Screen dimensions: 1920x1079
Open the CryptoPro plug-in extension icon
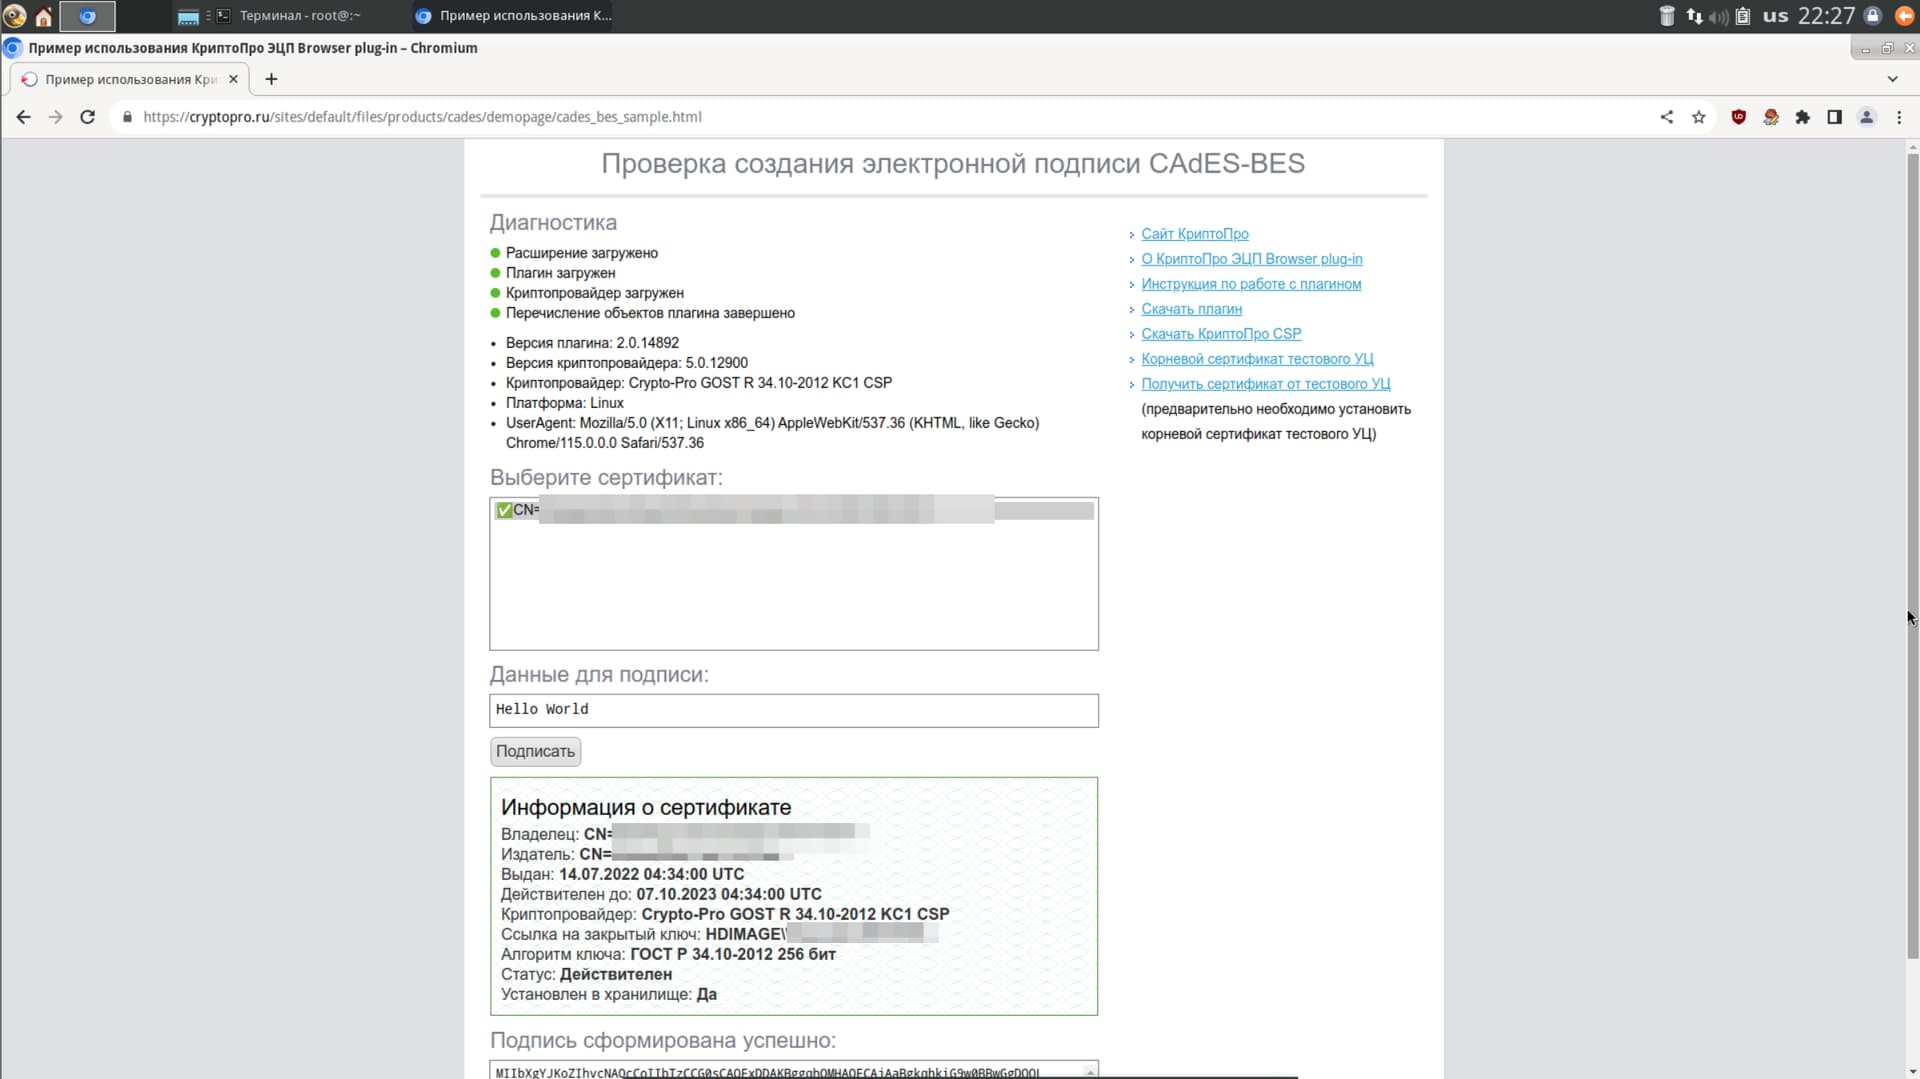(1771, 117)
